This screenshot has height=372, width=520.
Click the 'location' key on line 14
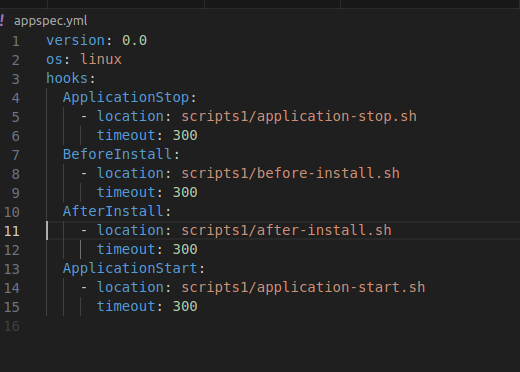coord(130,288)
